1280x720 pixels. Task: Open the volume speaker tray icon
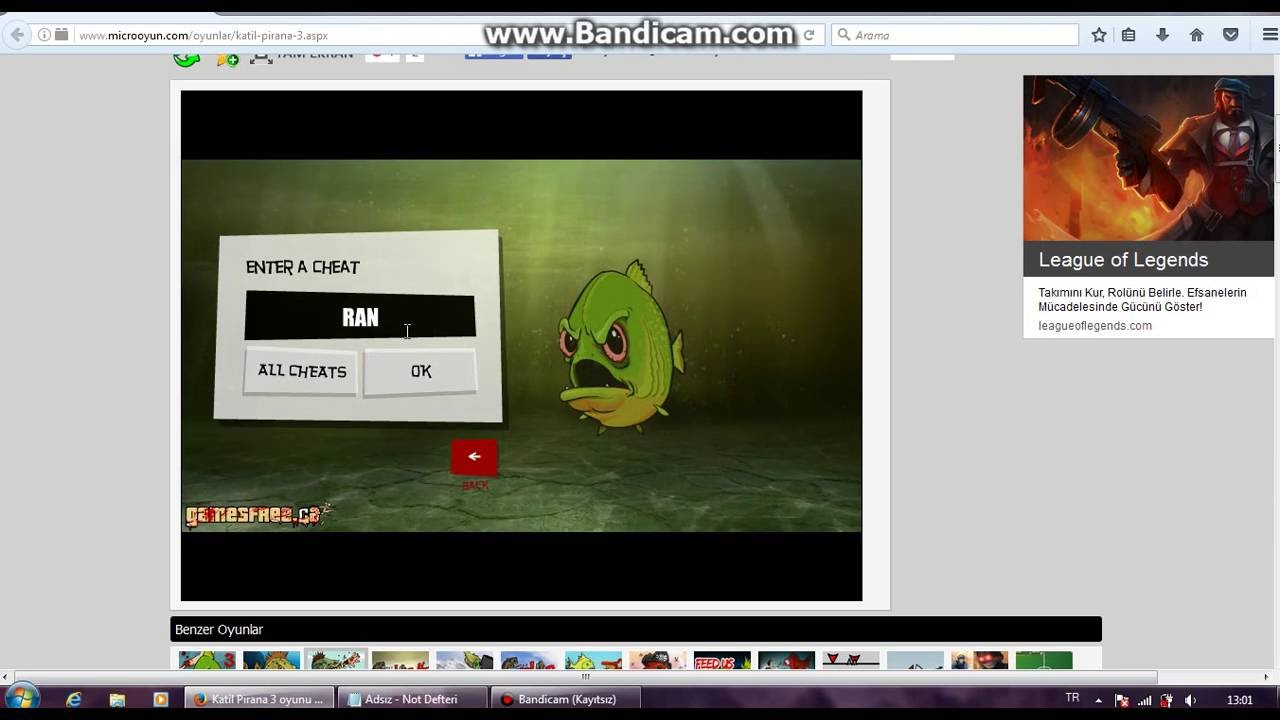point(1190,700)
